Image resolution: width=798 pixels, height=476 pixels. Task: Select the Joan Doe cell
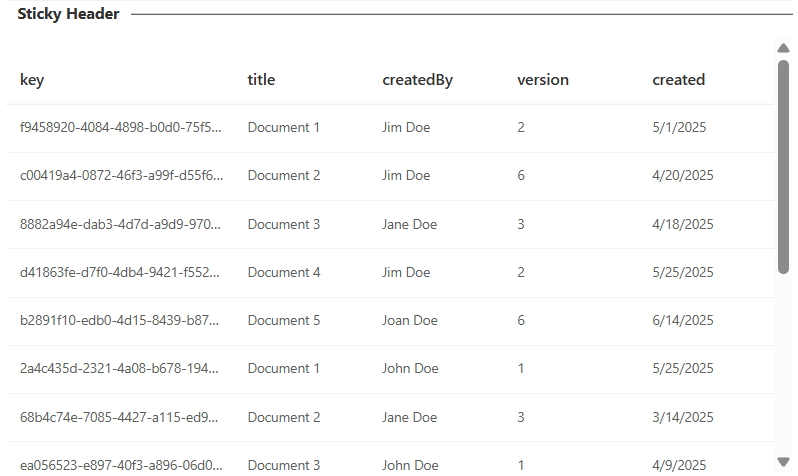click(410, 320)
